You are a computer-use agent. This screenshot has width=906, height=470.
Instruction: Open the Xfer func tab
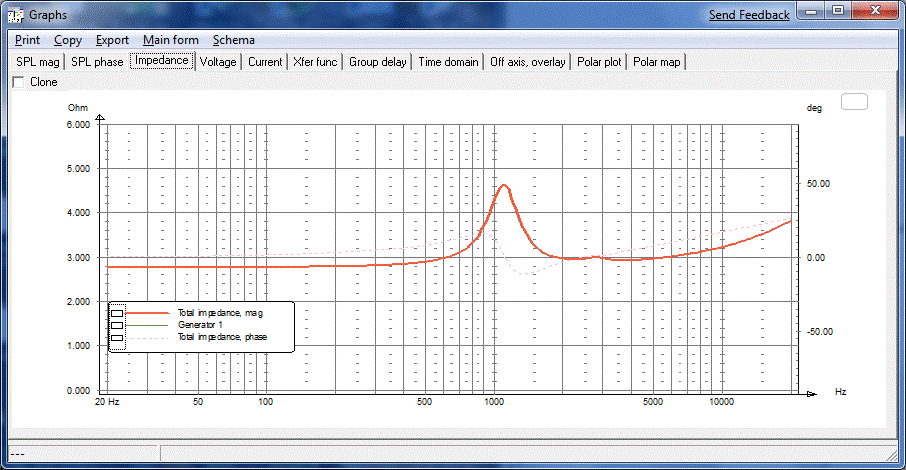(x=315, y=62)
